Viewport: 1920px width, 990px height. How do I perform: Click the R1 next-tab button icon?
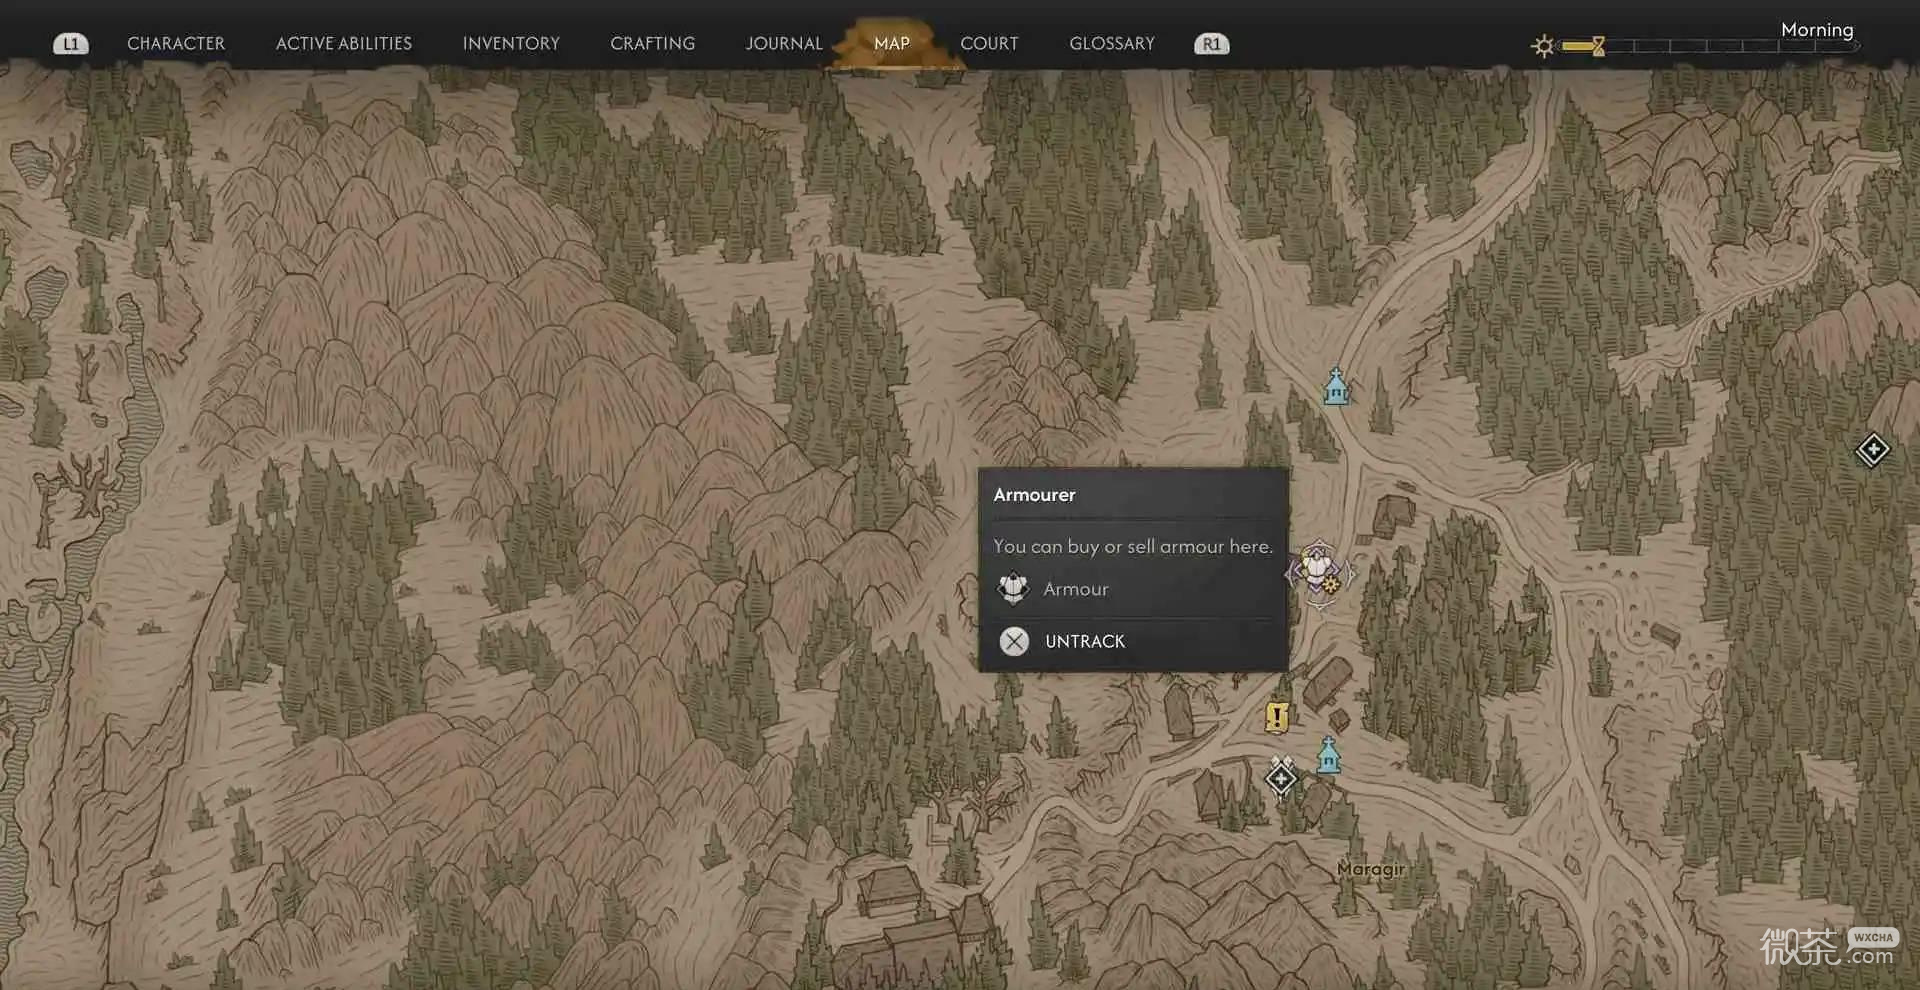tap(1212, 44)
